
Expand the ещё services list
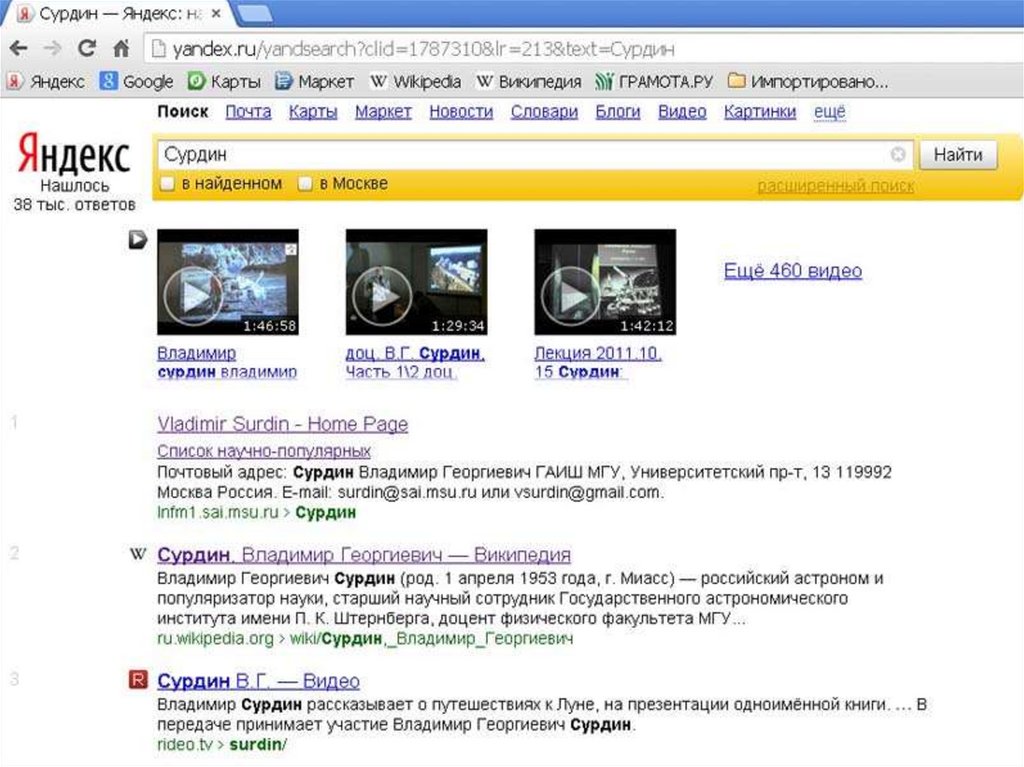point(829,112)
